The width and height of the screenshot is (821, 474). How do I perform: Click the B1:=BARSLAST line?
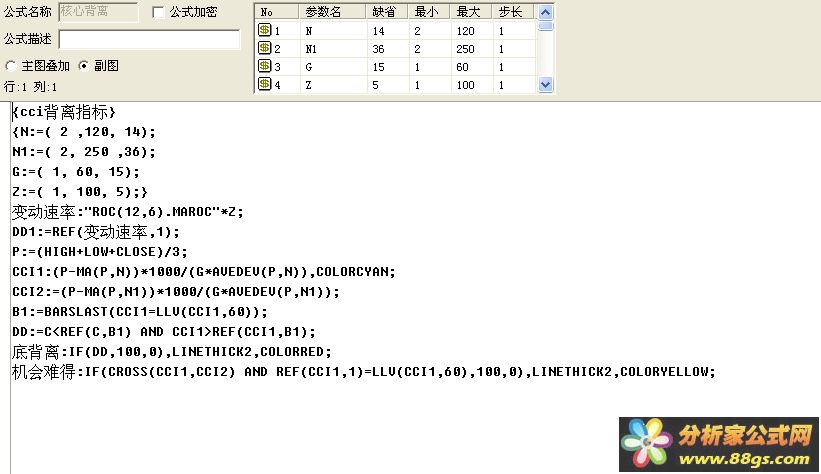pyautogui.click(x=140, y=312)
